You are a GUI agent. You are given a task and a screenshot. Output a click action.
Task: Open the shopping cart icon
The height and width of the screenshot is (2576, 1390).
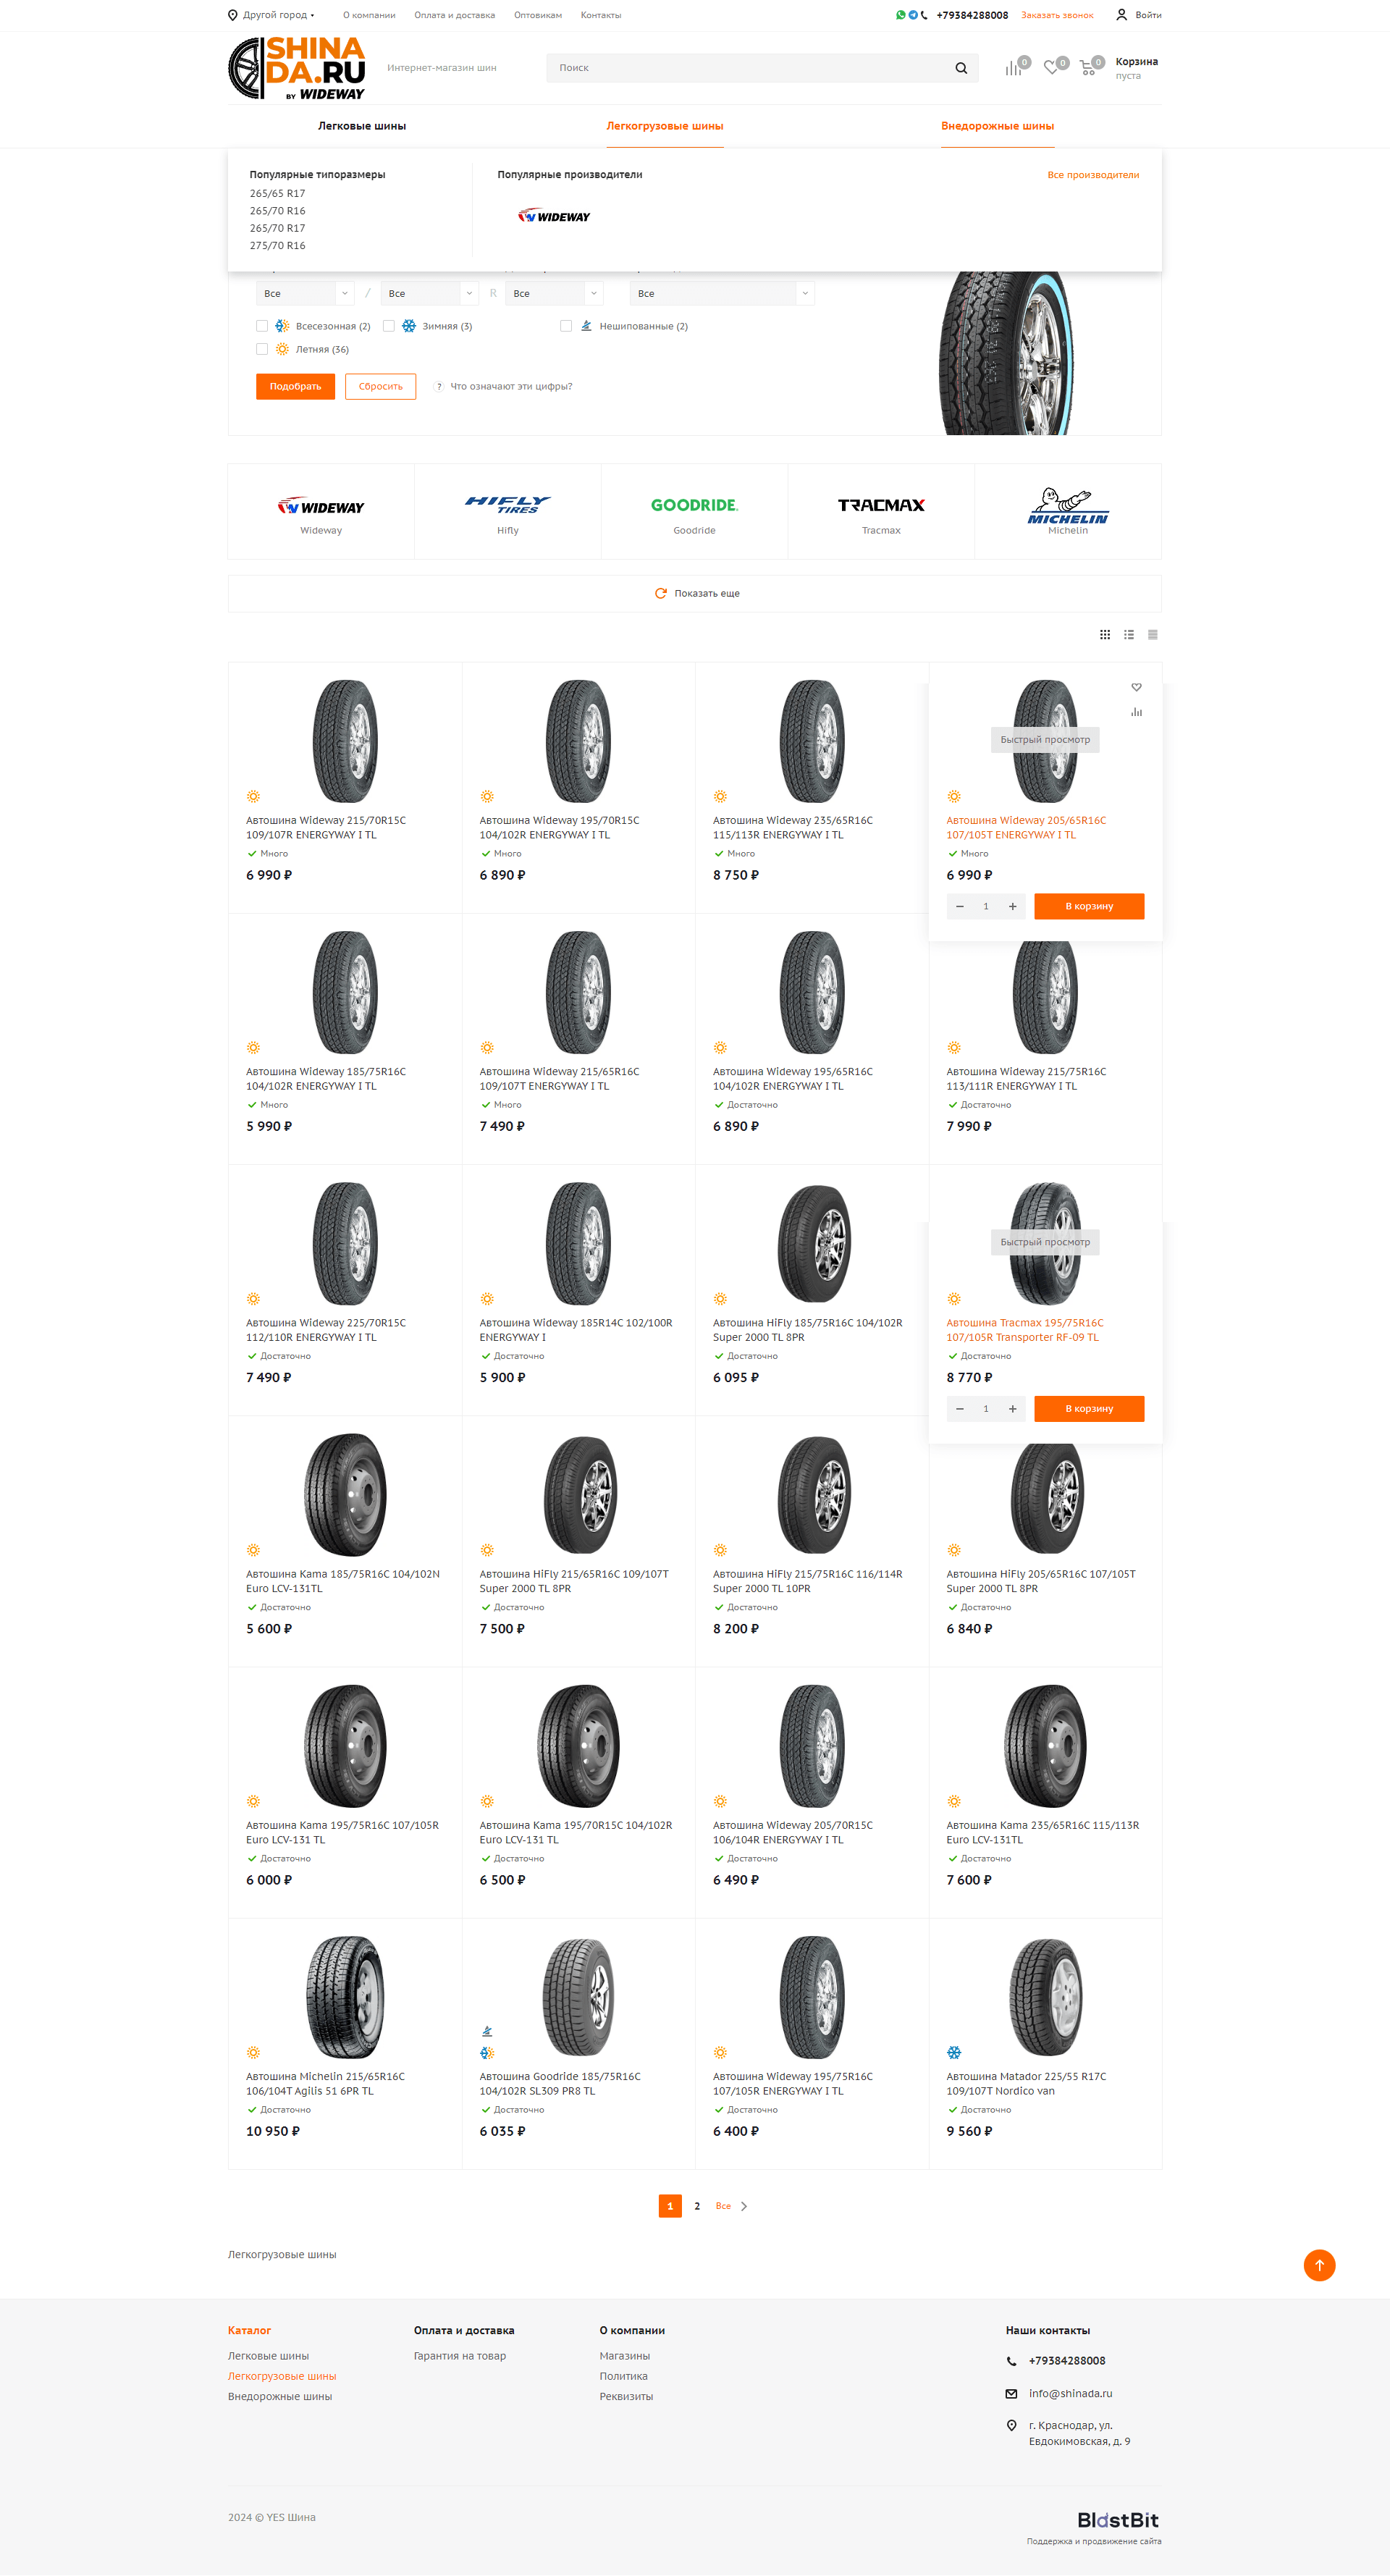click(x=1088, y=68)
